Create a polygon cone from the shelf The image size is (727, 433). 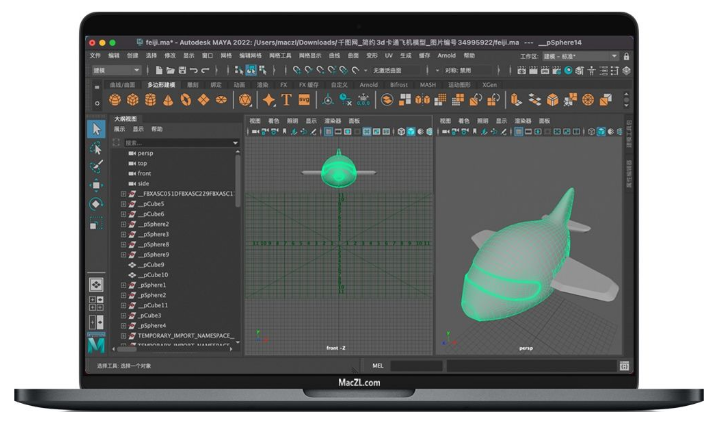tap(168, 100)
